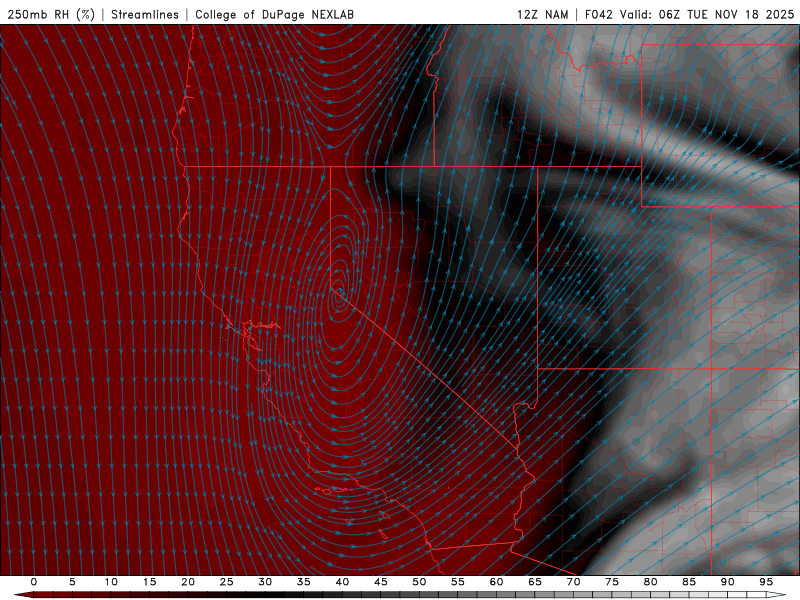Viewport: 800px width, 600px height.
Task: Click the colorbar tick label "40"
Action: (x=342, y=582)
